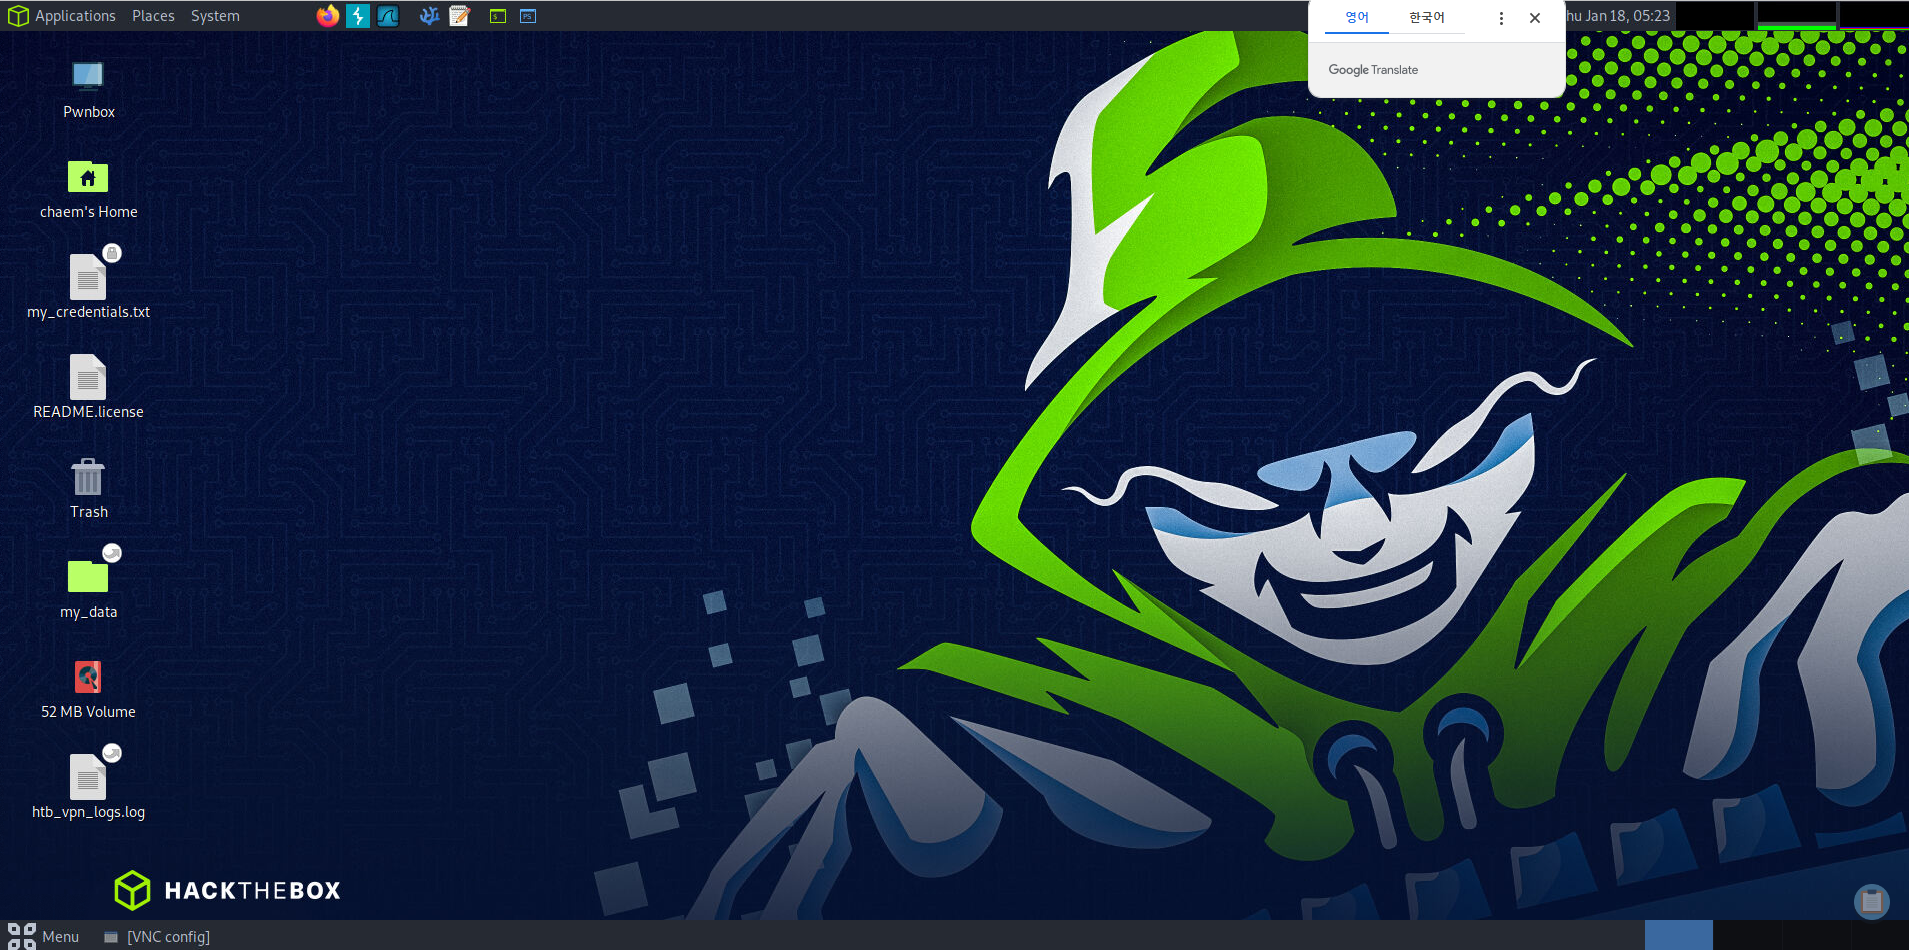Switch to the 한국어 tab in translate popup
Screen dimensions: 1909x950
click(1427, 17)
